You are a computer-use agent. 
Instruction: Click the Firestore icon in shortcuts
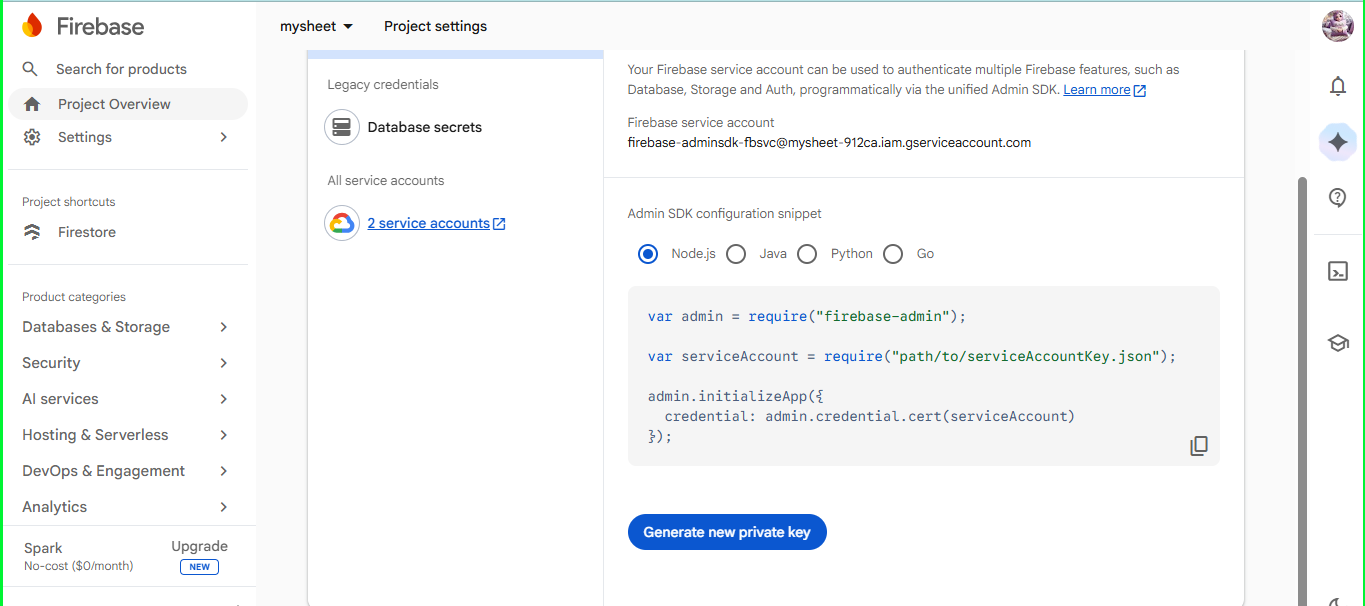click(32, 232)
